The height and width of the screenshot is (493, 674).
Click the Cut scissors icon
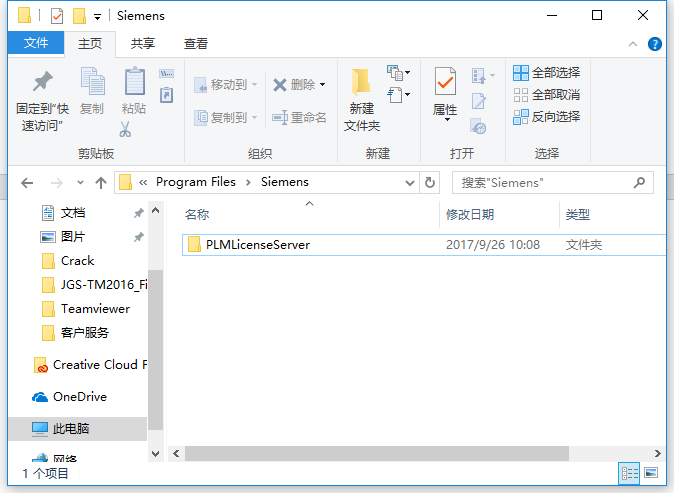tap(125, 129)
